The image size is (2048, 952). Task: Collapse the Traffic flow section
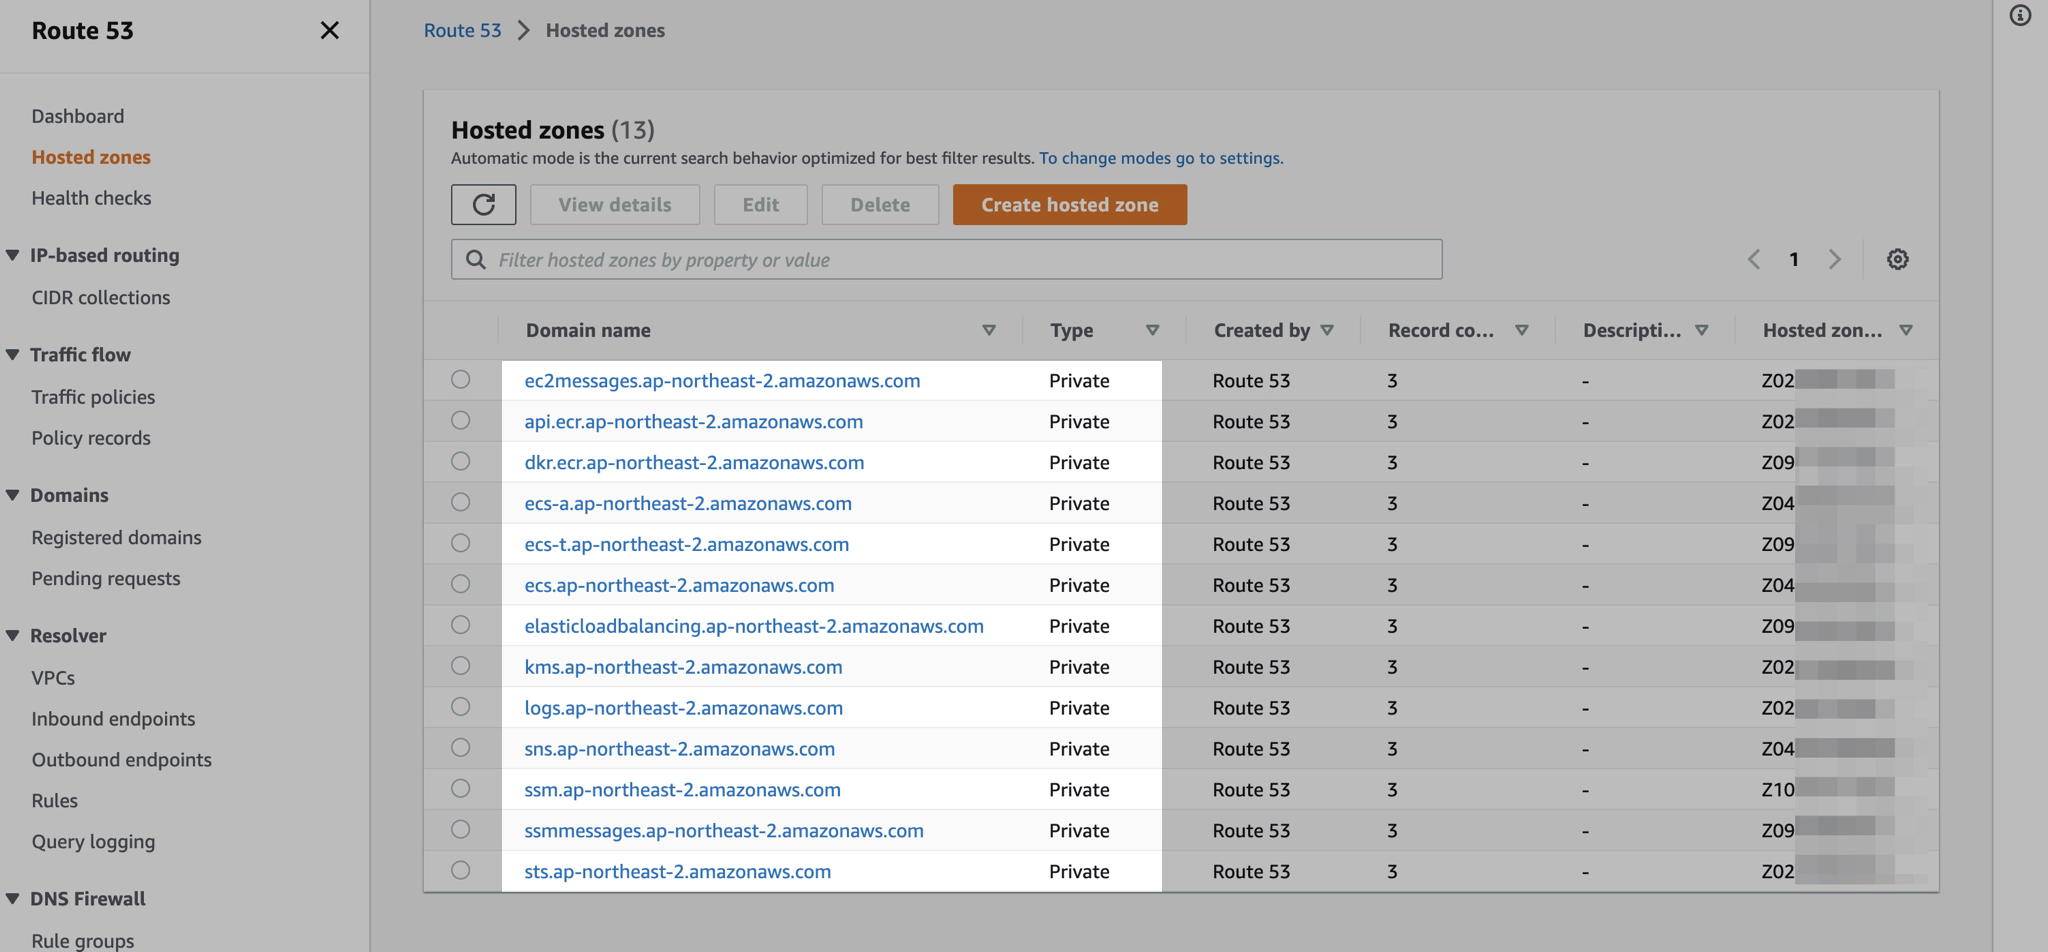pos(13,355)
